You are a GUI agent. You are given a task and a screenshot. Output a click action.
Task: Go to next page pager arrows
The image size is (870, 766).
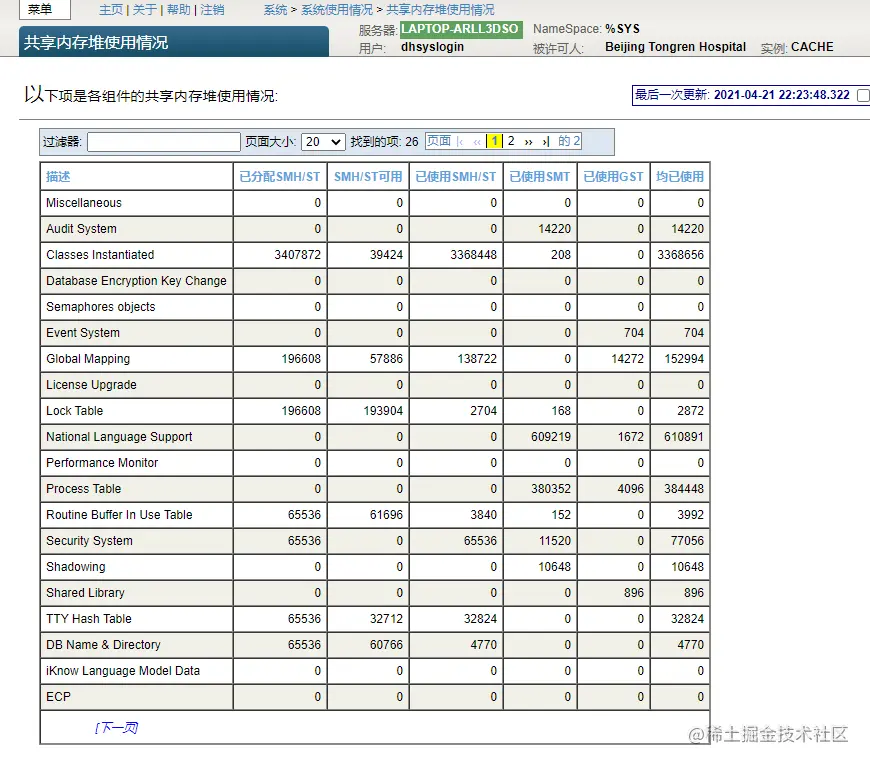528,141
